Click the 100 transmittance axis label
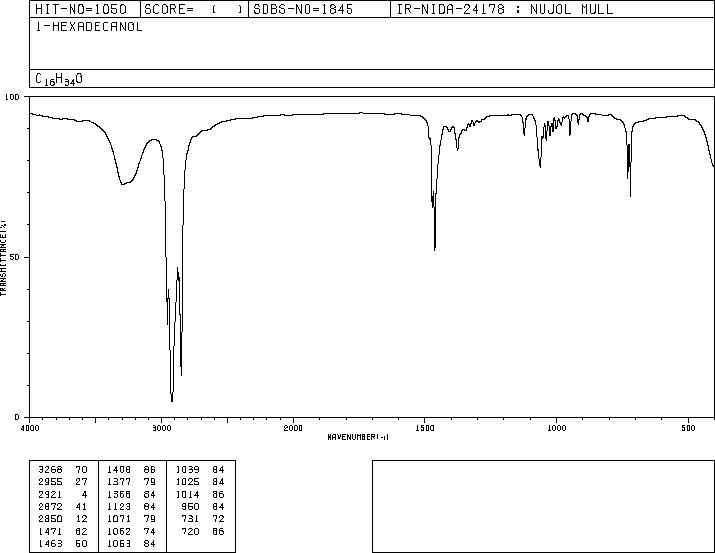This screenshot has width=715, height=553. (x=12, y=97)
